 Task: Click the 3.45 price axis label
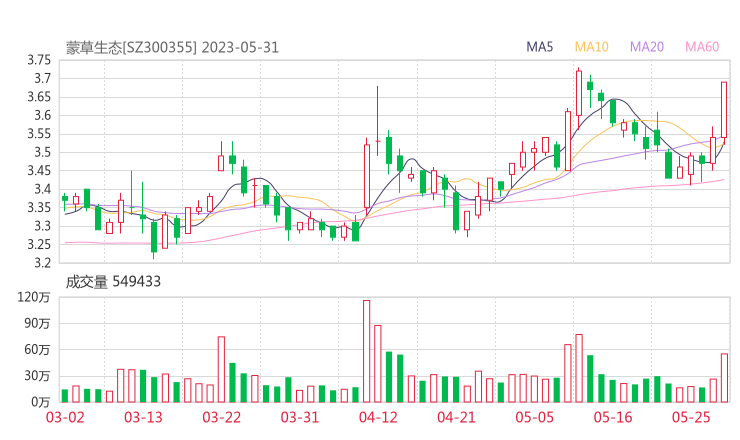(x=39, y=170)
